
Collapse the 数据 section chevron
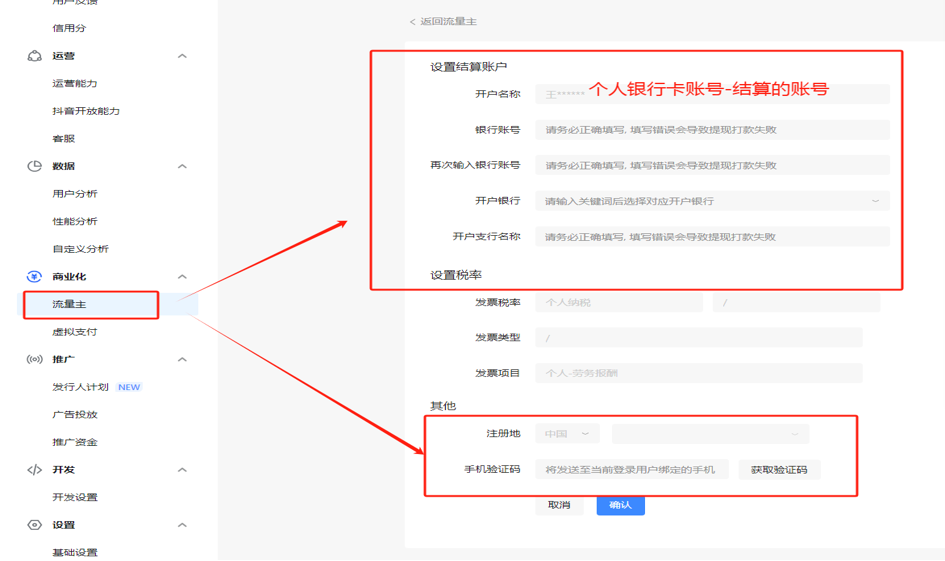pyautogui.click(x=182, y=166)
